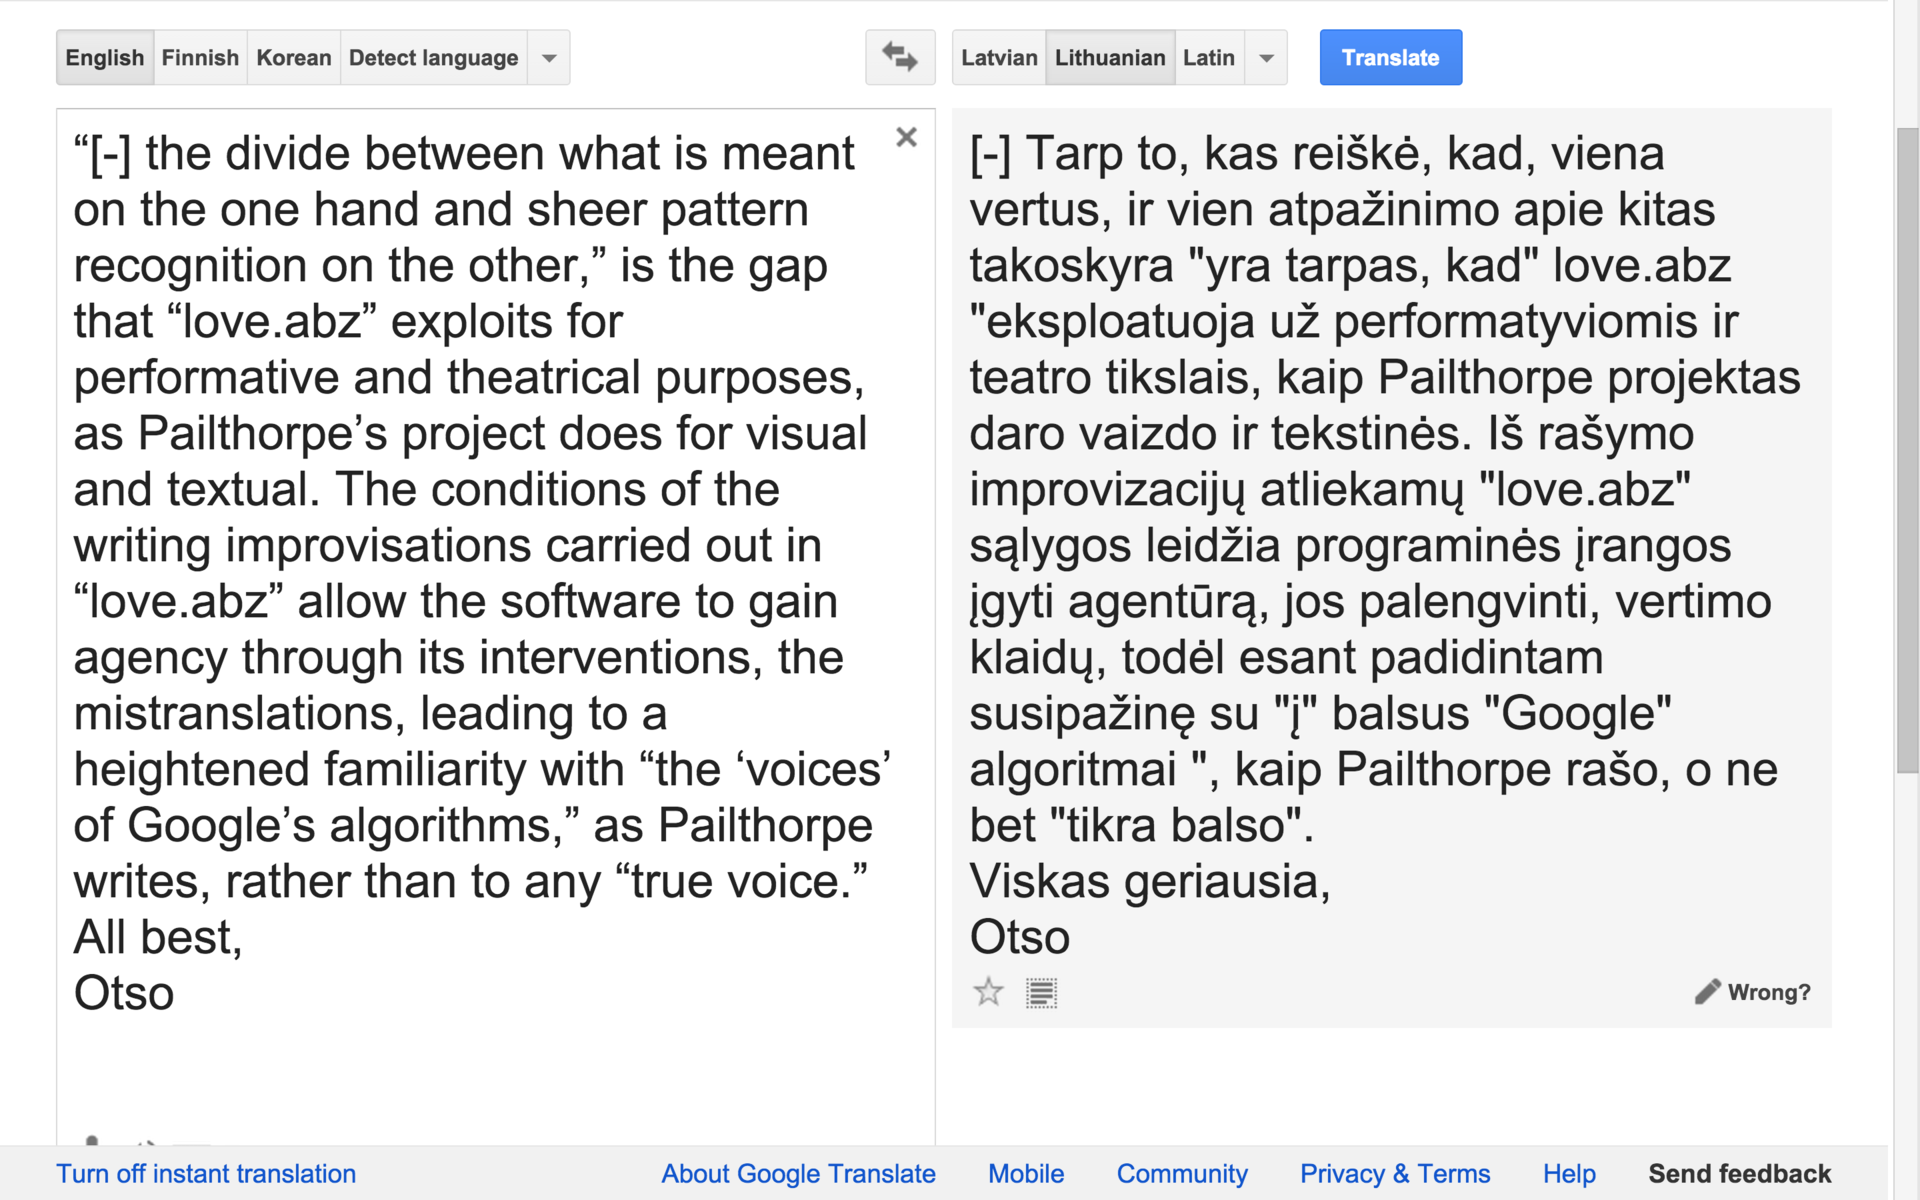The width and height of the screenshot is (1920, 1200).
Task: Click the page's vertical scrollbar thumb
Action: coord(1907,450)
